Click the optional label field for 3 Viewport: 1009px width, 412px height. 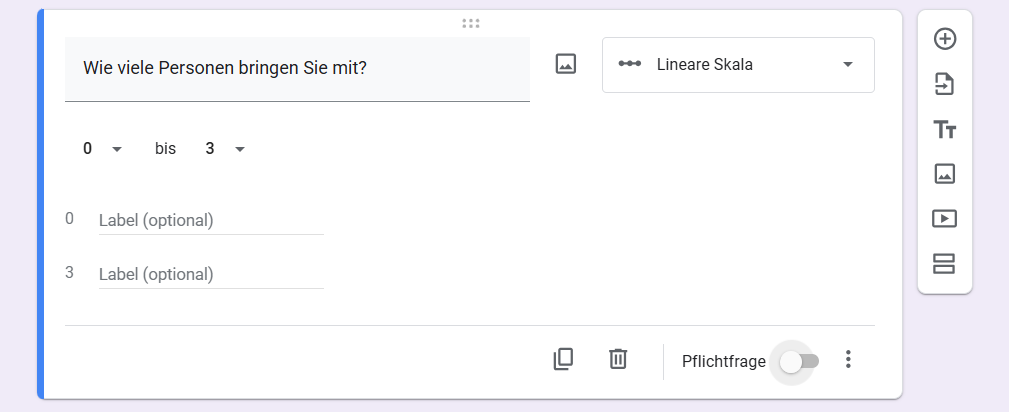pyautogui.click(x=211, y=274)
